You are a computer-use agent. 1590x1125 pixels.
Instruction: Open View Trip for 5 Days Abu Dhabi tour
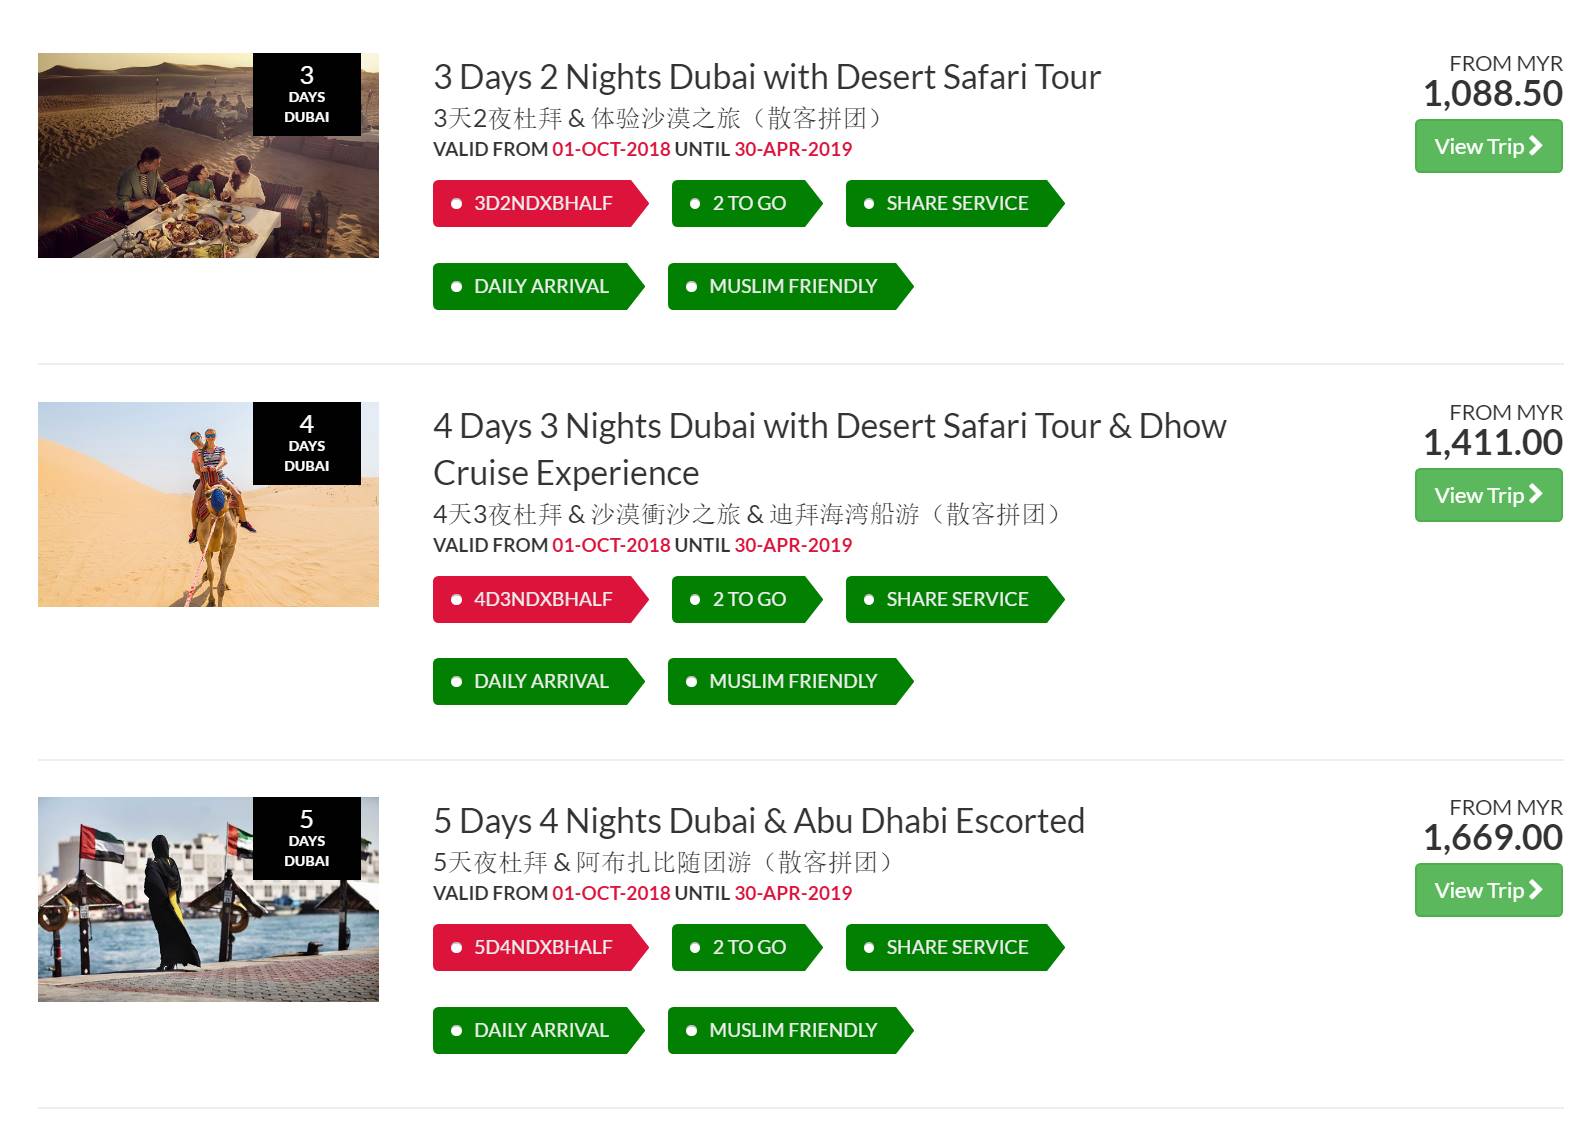point(1488,891)
